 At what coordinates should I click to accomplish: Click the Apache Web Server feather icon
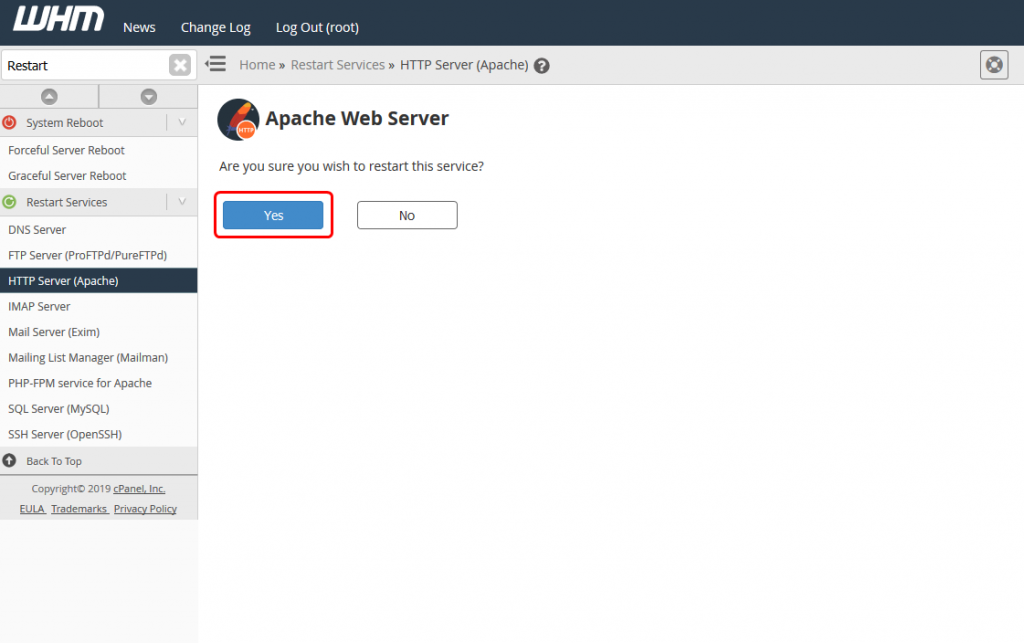point(237,119)
